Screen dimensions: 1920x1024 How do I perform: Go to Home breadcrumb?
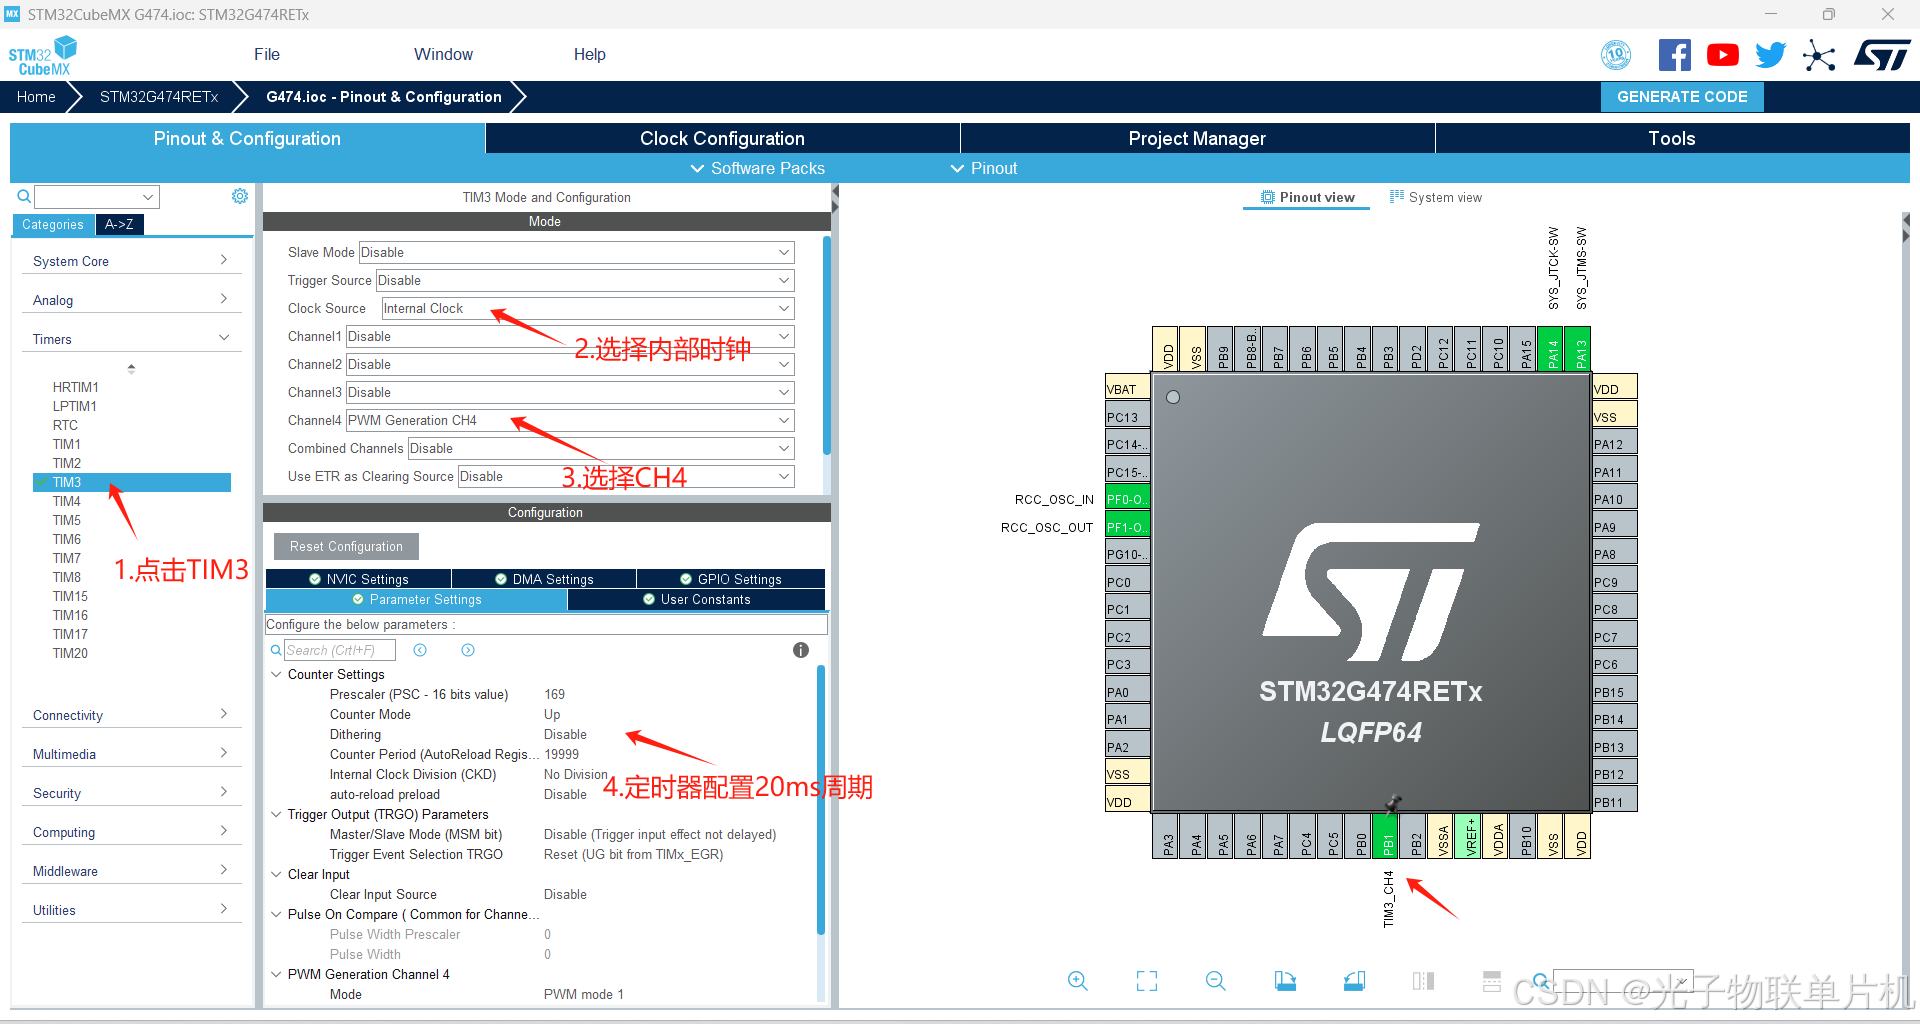point(36,97)
